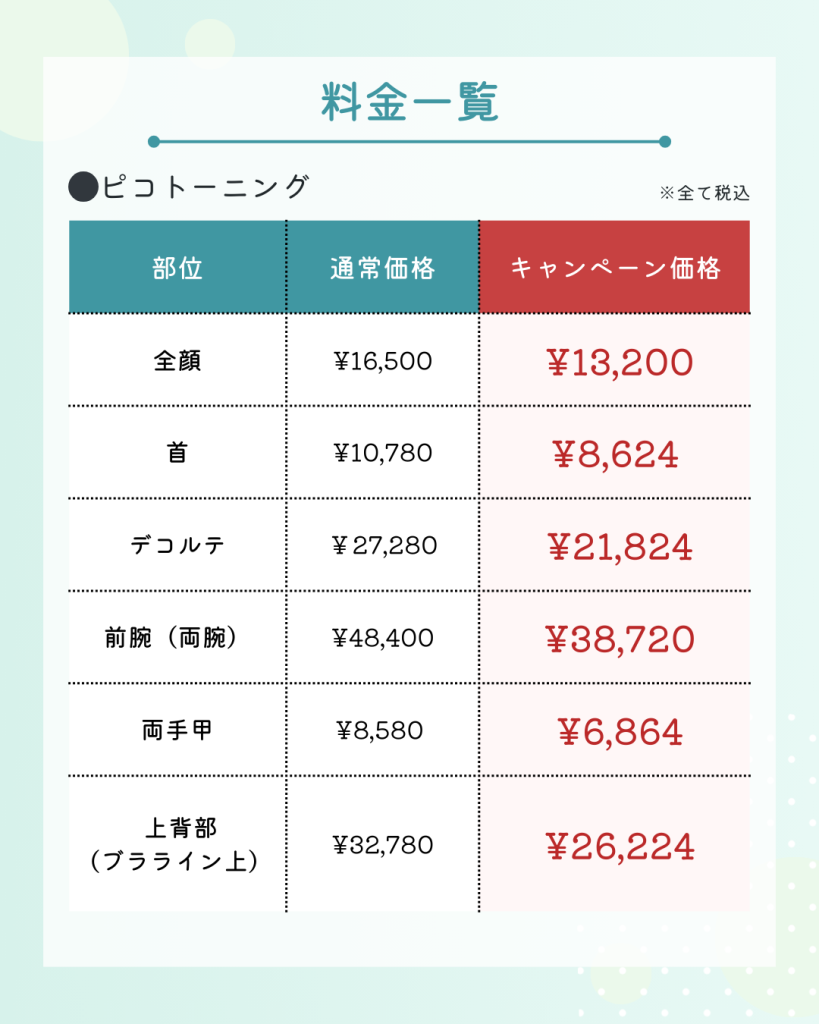Click the ¥6,864 campaign price
Image resolution: width=819 pixels, height=1024 pixels.
[620, 732]
